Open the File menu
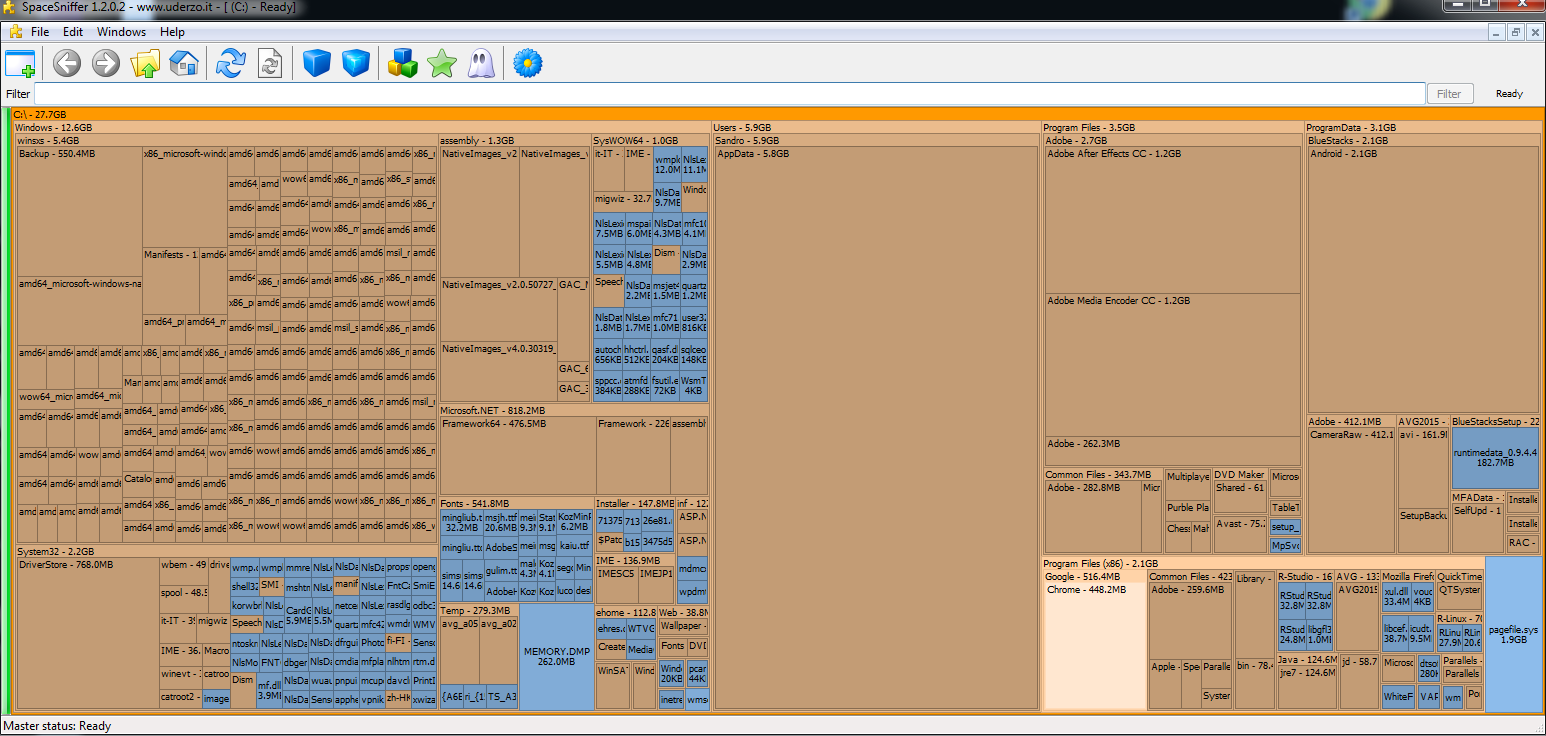 pos(40,32)
